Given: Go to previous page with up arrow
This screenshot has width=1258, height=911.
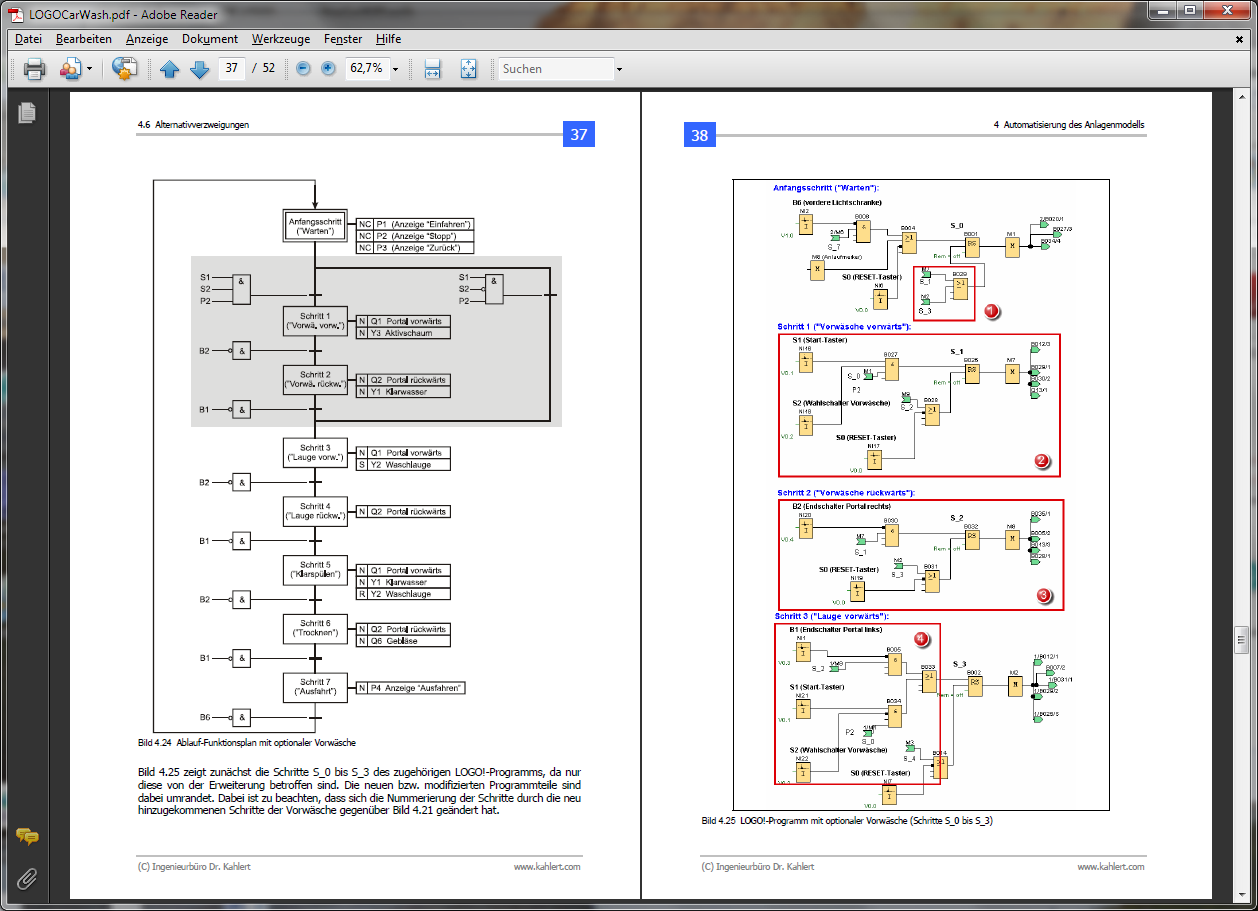Looking at the screenshot, I should pyautogui.click(x=169, y=69).
